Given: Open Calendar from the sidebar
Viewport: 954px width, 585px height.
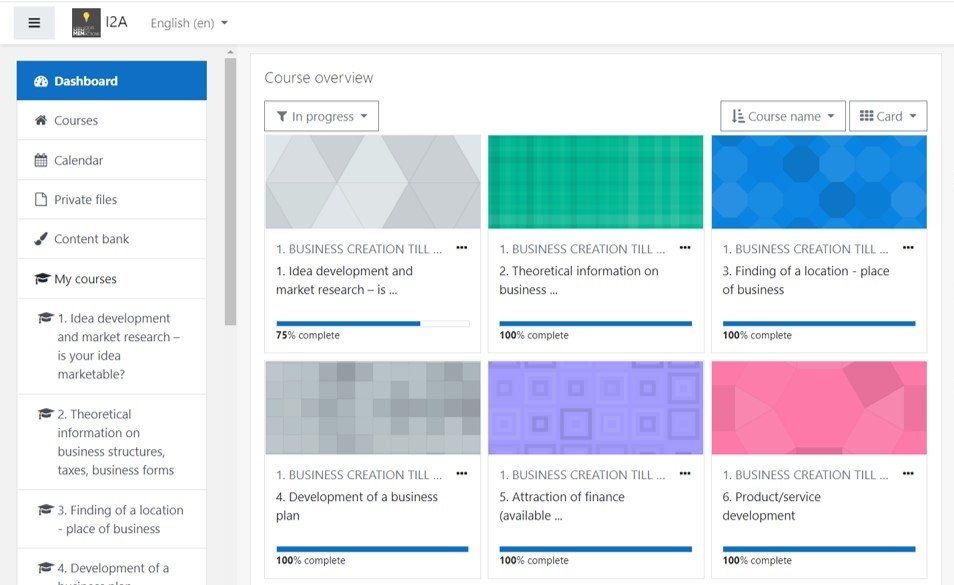Looking at the screenshot, I should [112, 160].
